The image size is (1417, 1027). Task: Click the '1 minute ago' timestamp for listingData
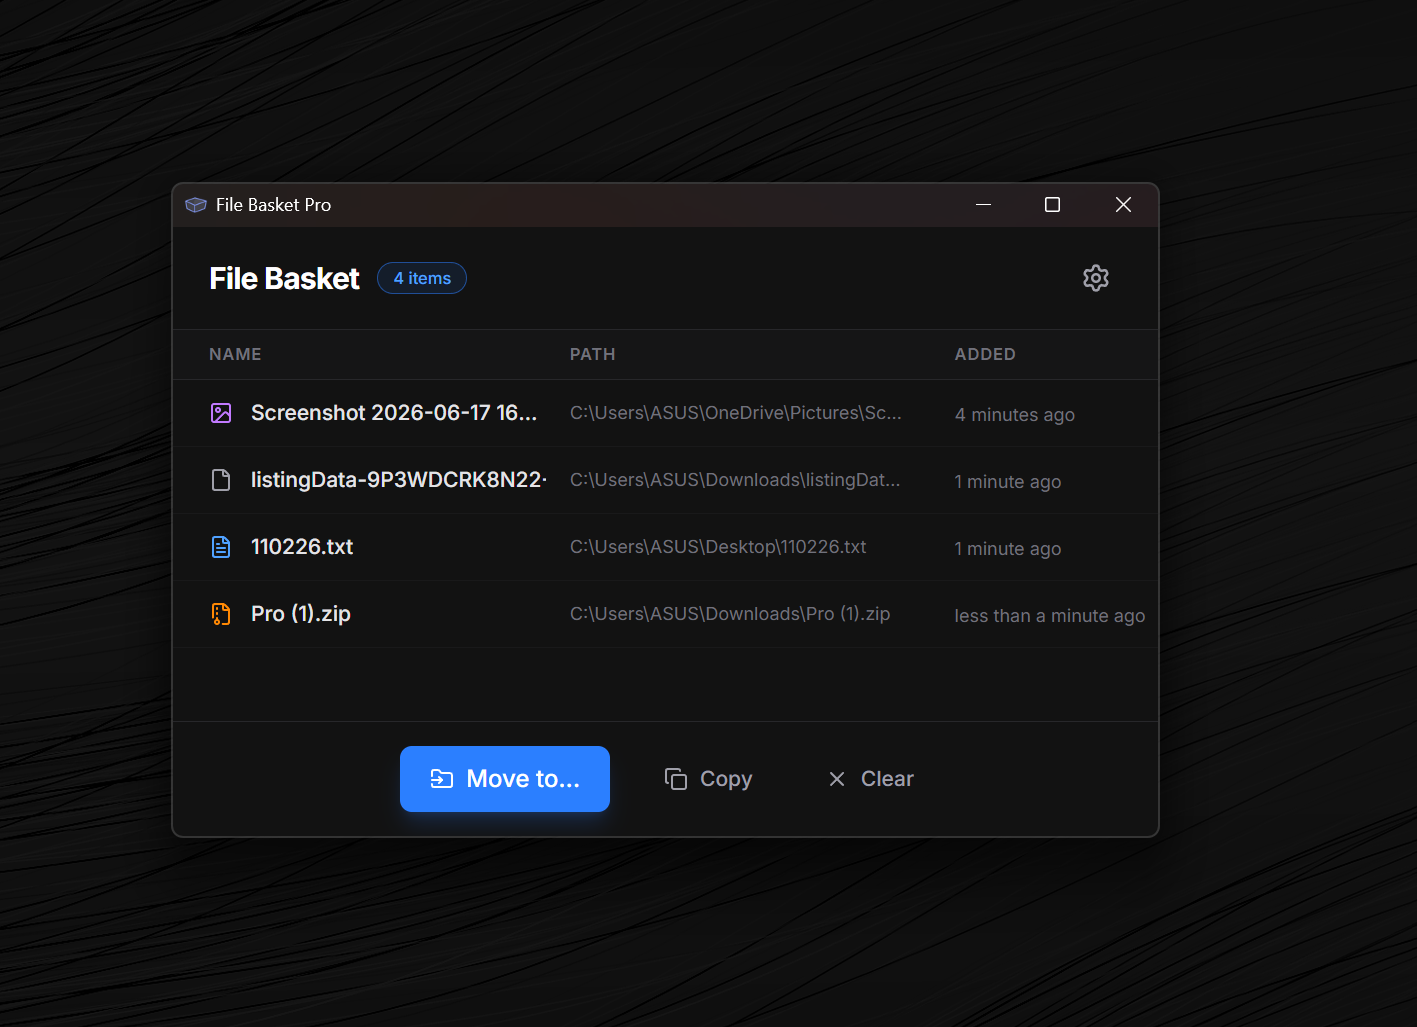tap(1008, 482)
